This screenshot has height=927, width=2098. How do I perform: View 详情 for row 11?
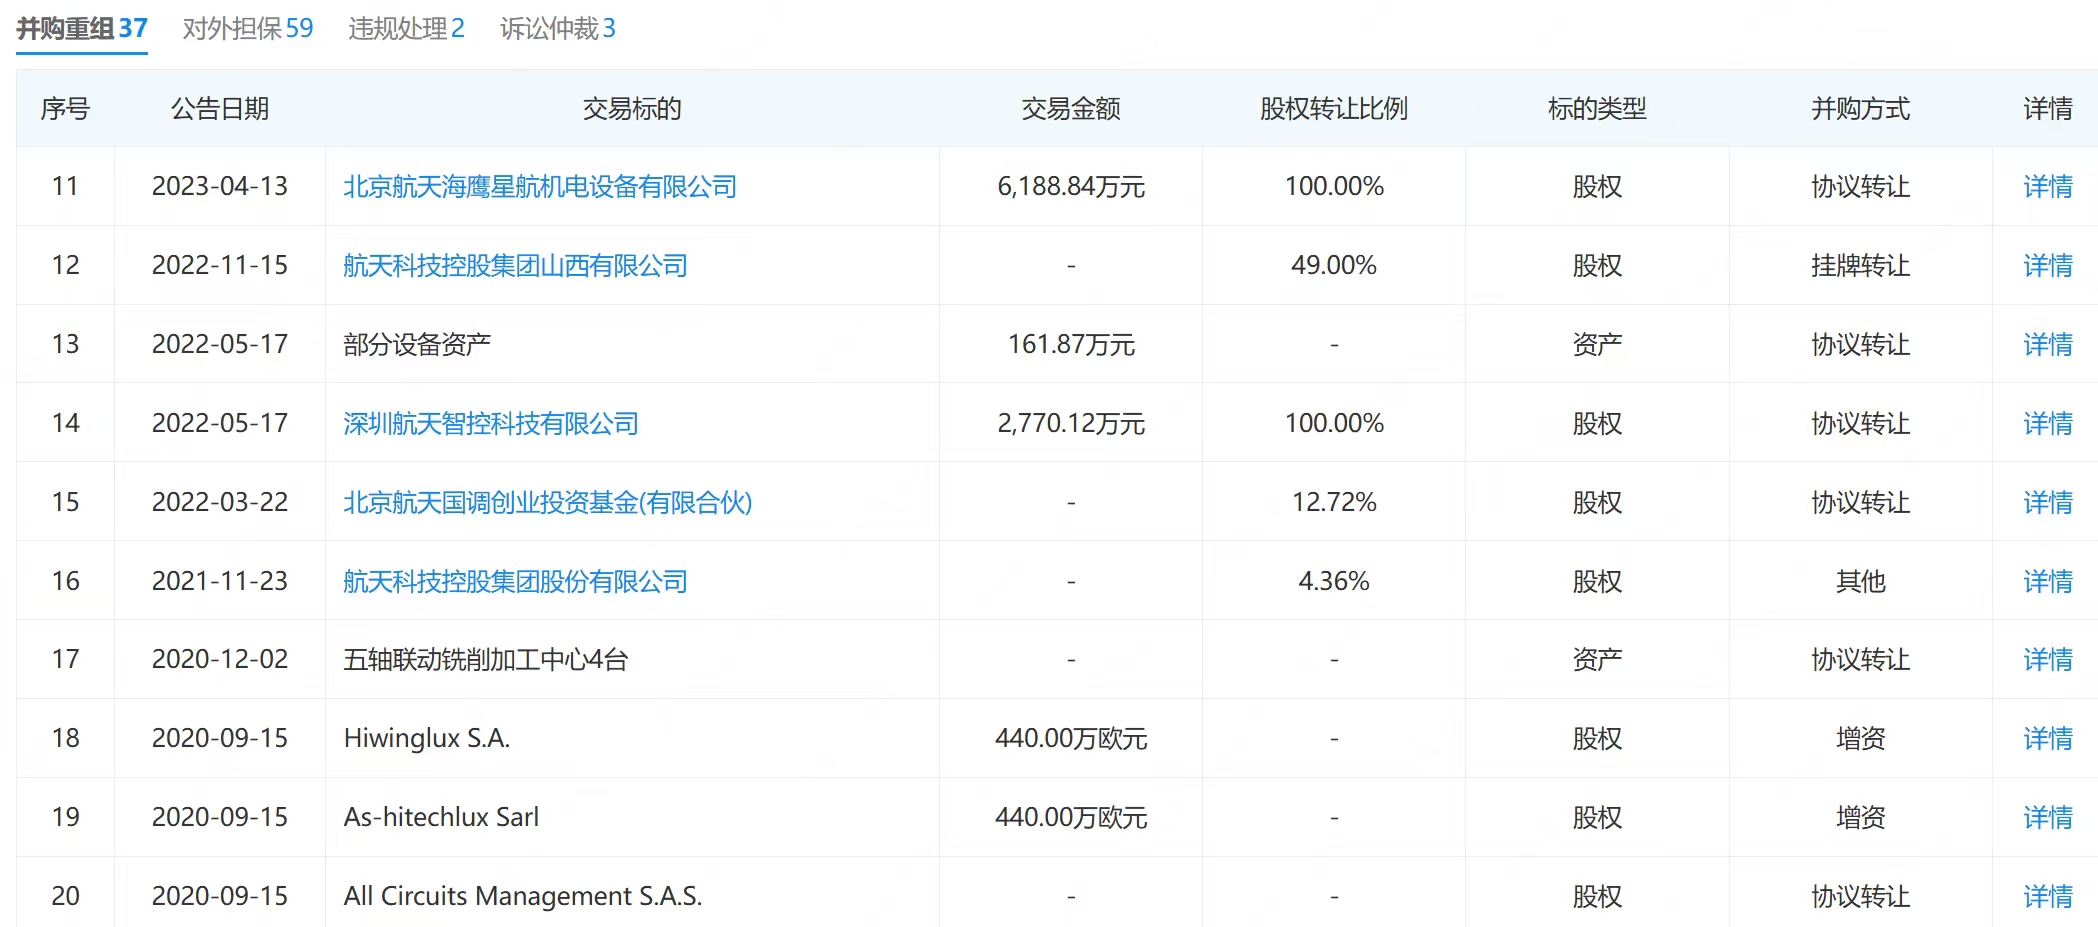[2047, 187]
